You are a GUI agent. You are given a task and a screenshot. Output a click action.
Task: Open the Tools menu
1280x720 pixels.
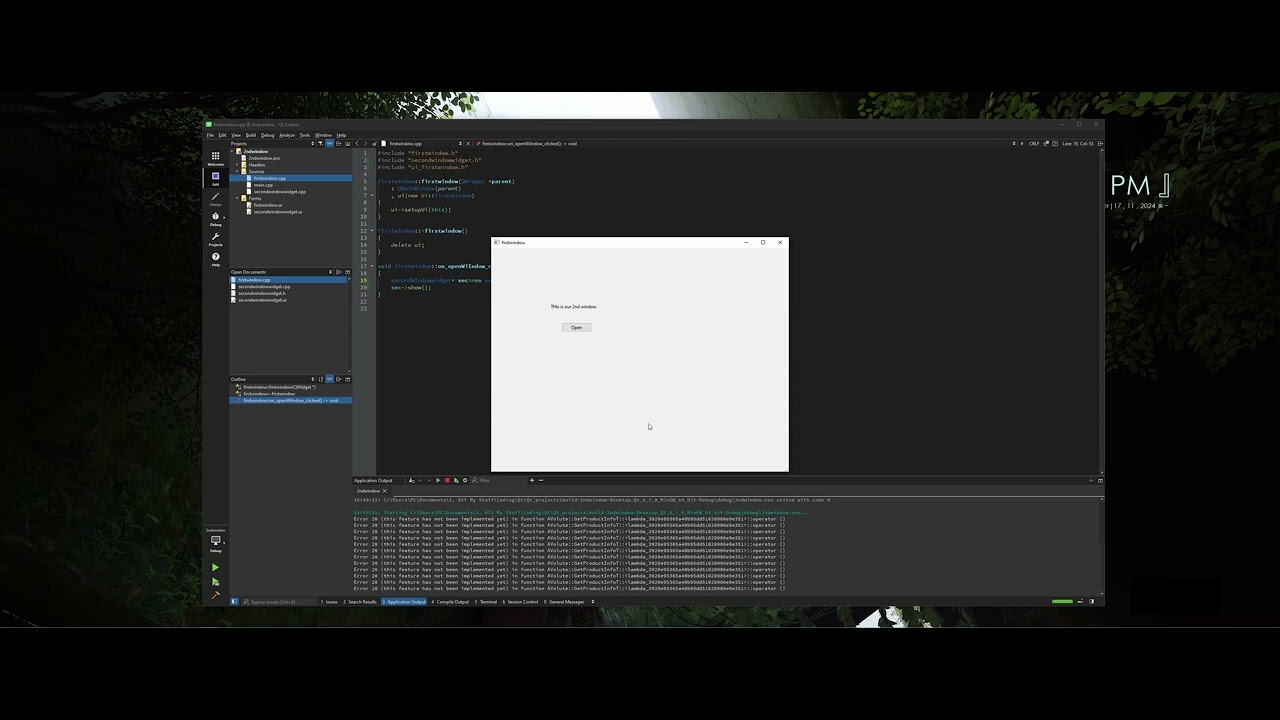[305, 135]
